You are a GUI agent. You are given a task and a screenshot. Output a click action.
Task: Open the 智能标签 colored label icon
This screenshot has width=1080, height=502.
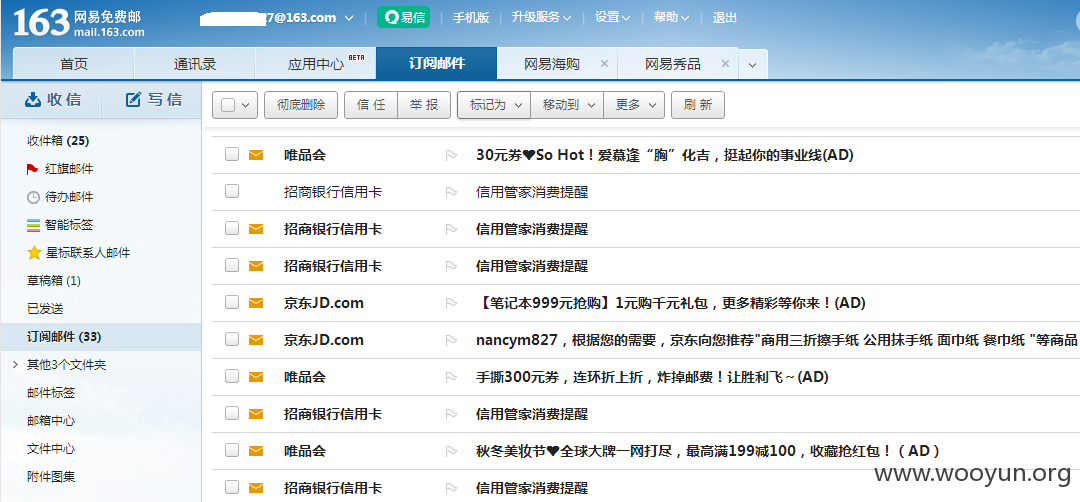click(x=33, y=225)
